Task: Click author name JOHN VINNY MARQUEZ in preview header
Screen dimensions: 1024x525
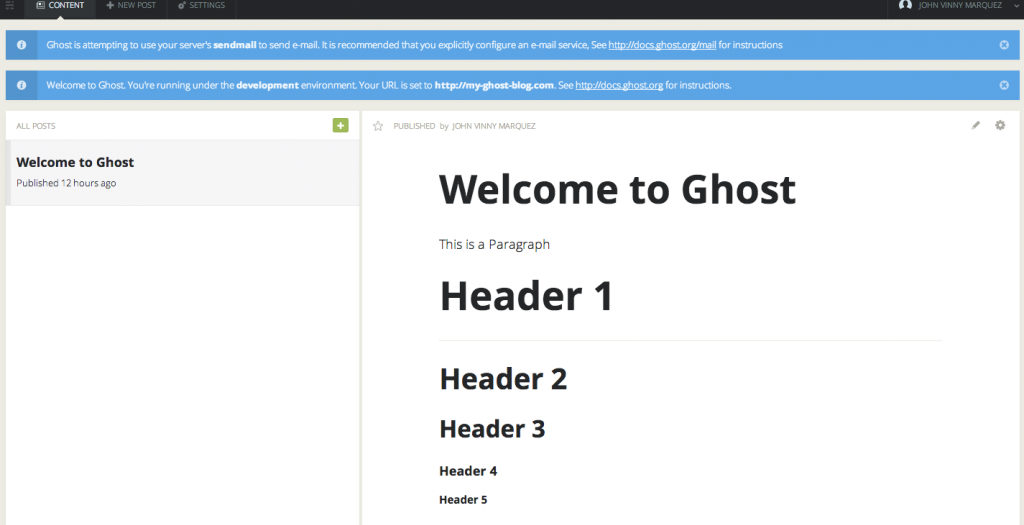Action: click(x=494, y=126)
